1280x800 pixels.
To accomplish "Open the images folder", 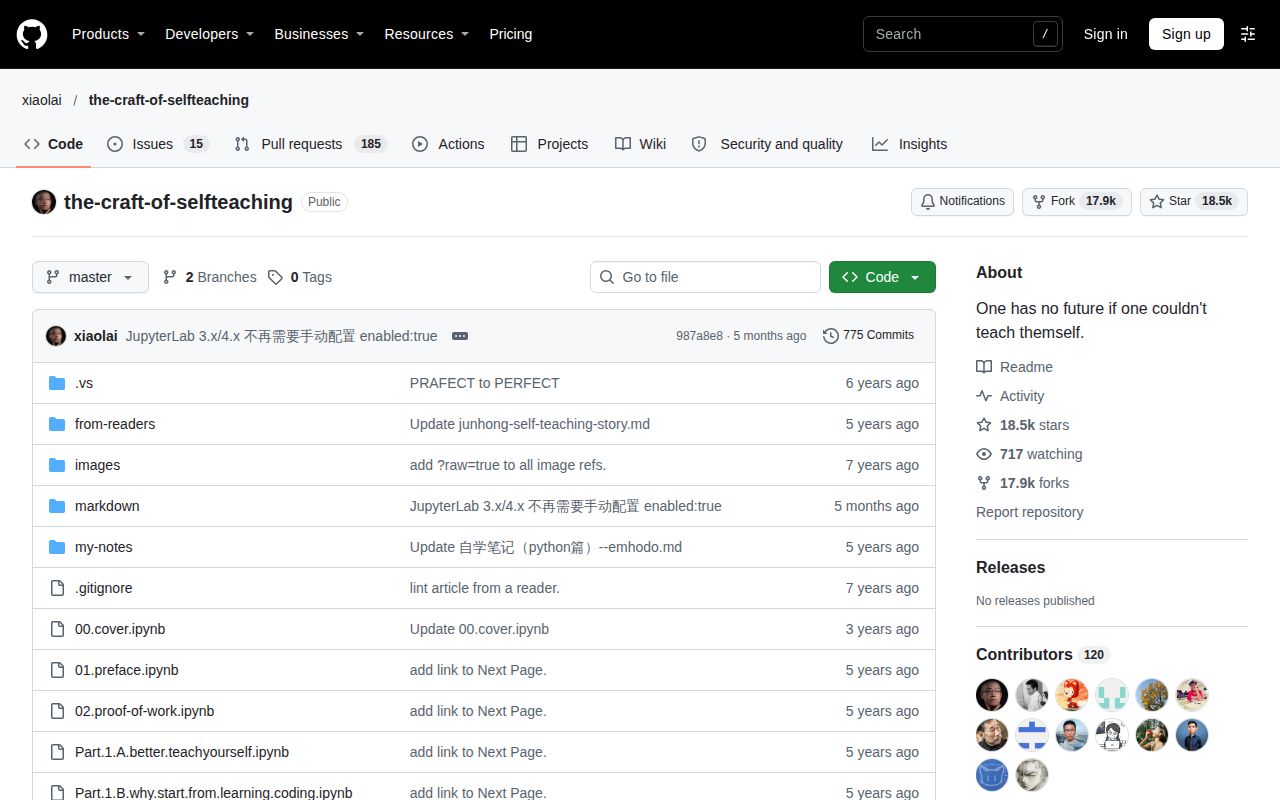I will (x=97, y=465).
